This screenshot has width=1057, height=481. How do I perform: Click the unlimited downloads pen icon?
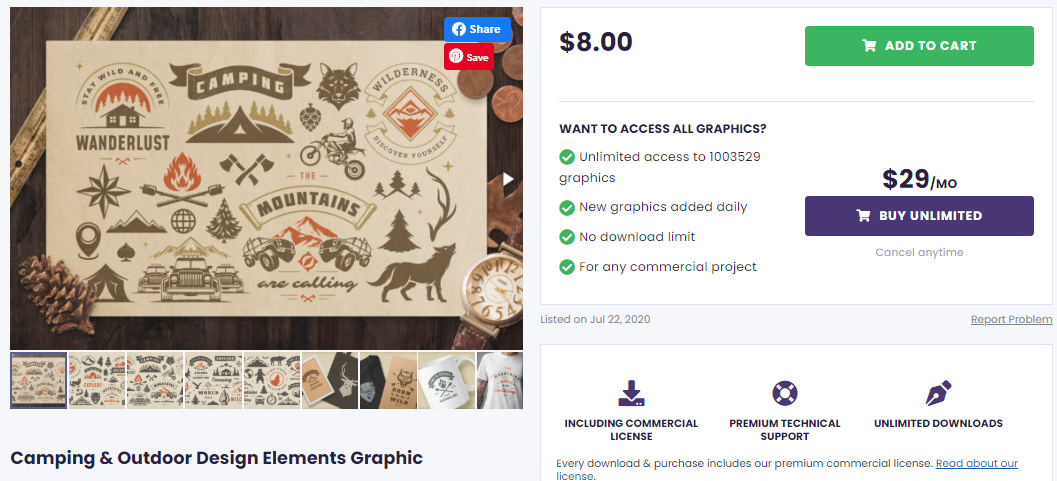tap(938, 392)
